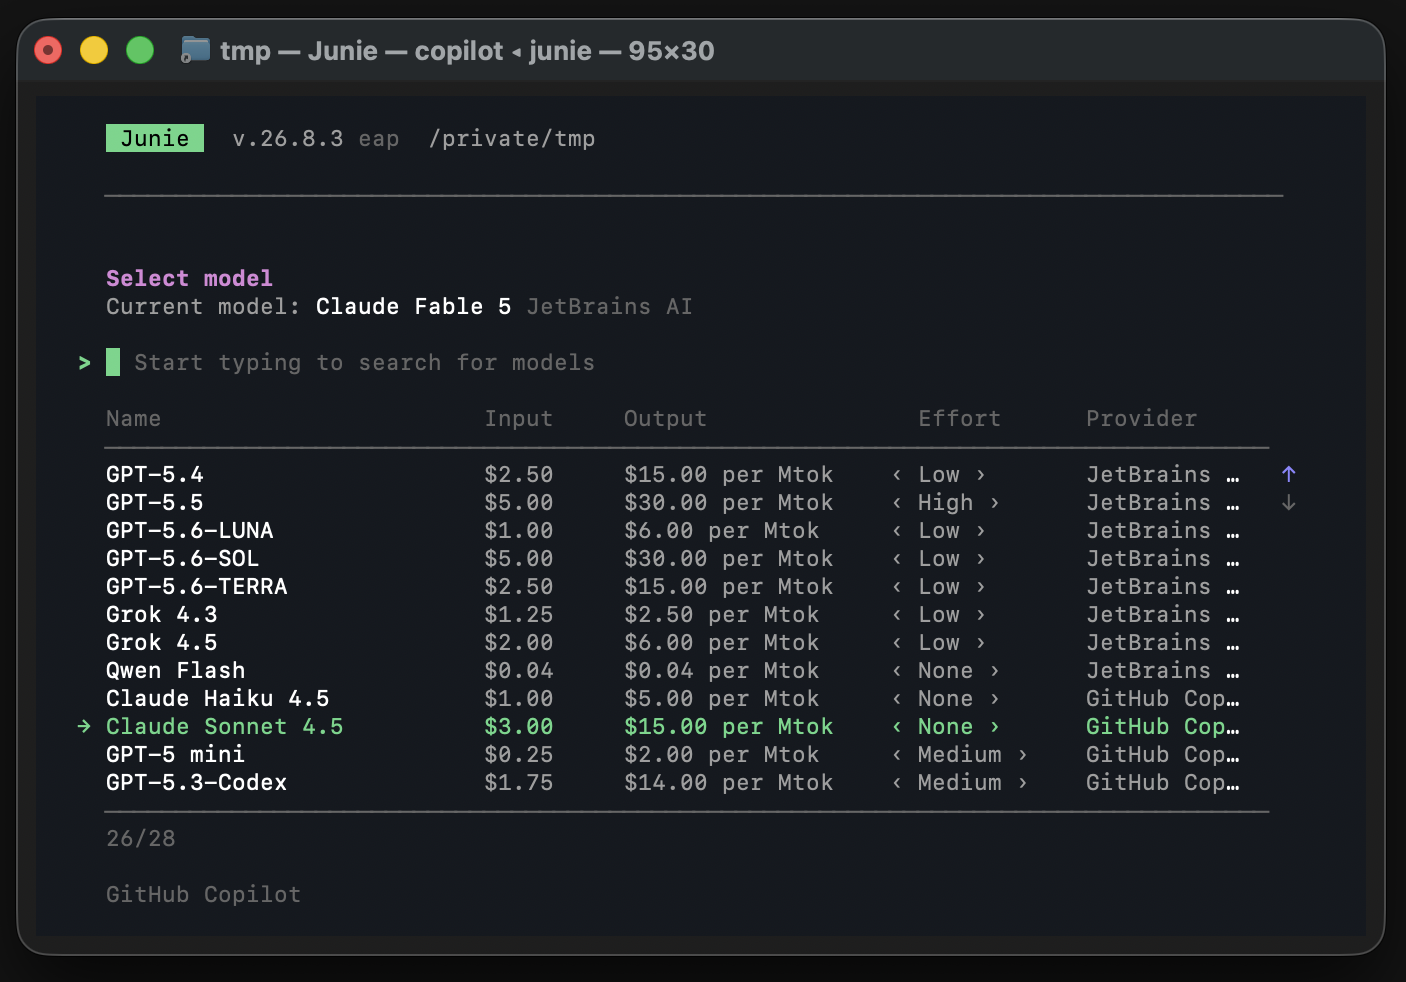This screenshot has height=982, width=1406.
Task: Click the Output column header
Action: coord(666,419)
